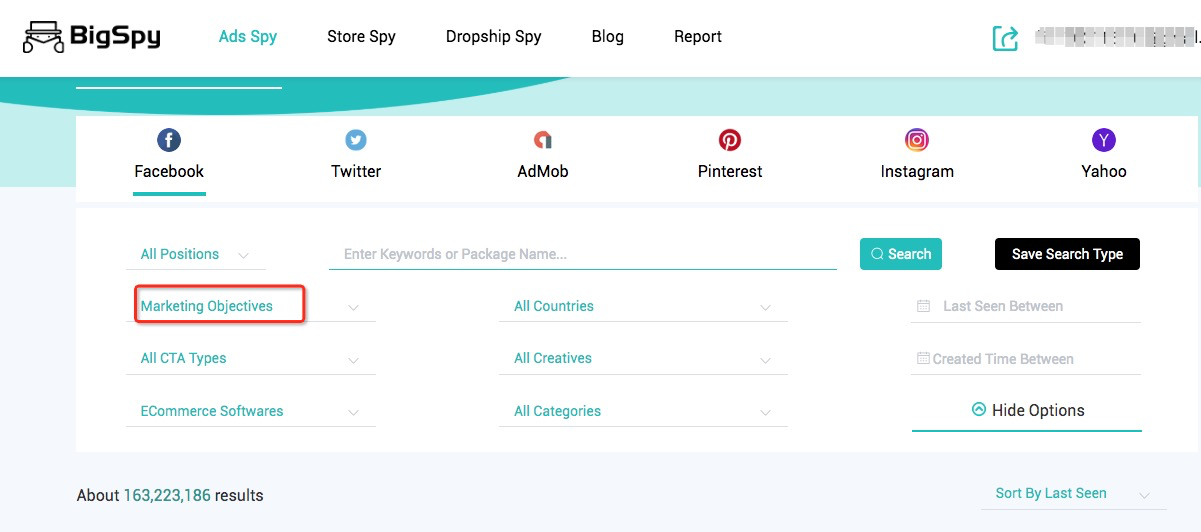Go to Dropship Spy page
Screen dimensions: 1201x532
(493, 37)
